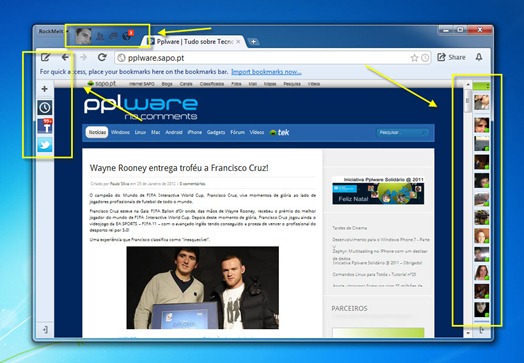The image size is (524, 363).
Task: Click the address bar showing pplware.sapo.pt
Action: coord(272,58)
